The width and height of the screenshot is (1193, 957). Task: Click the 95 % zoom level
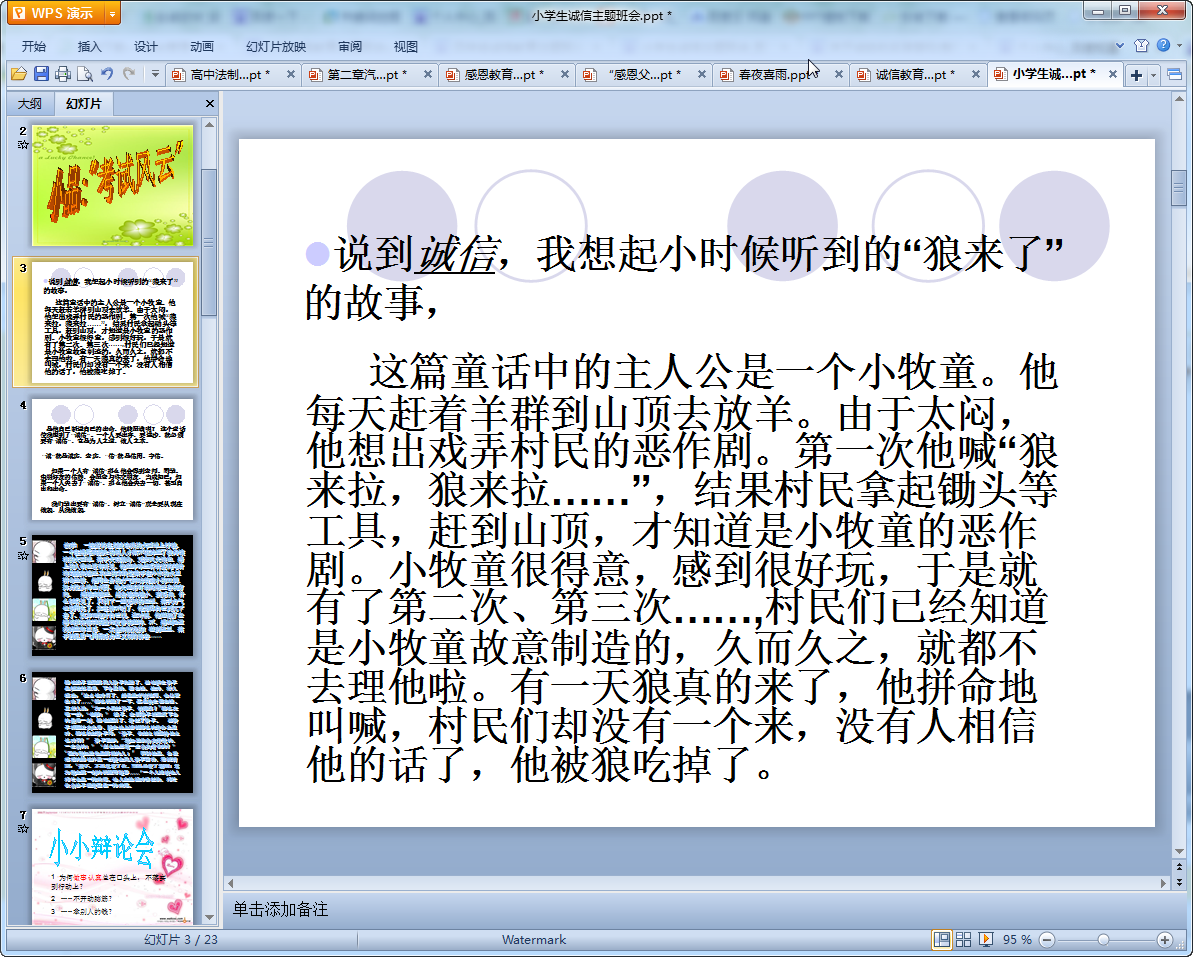[1017, 940]
